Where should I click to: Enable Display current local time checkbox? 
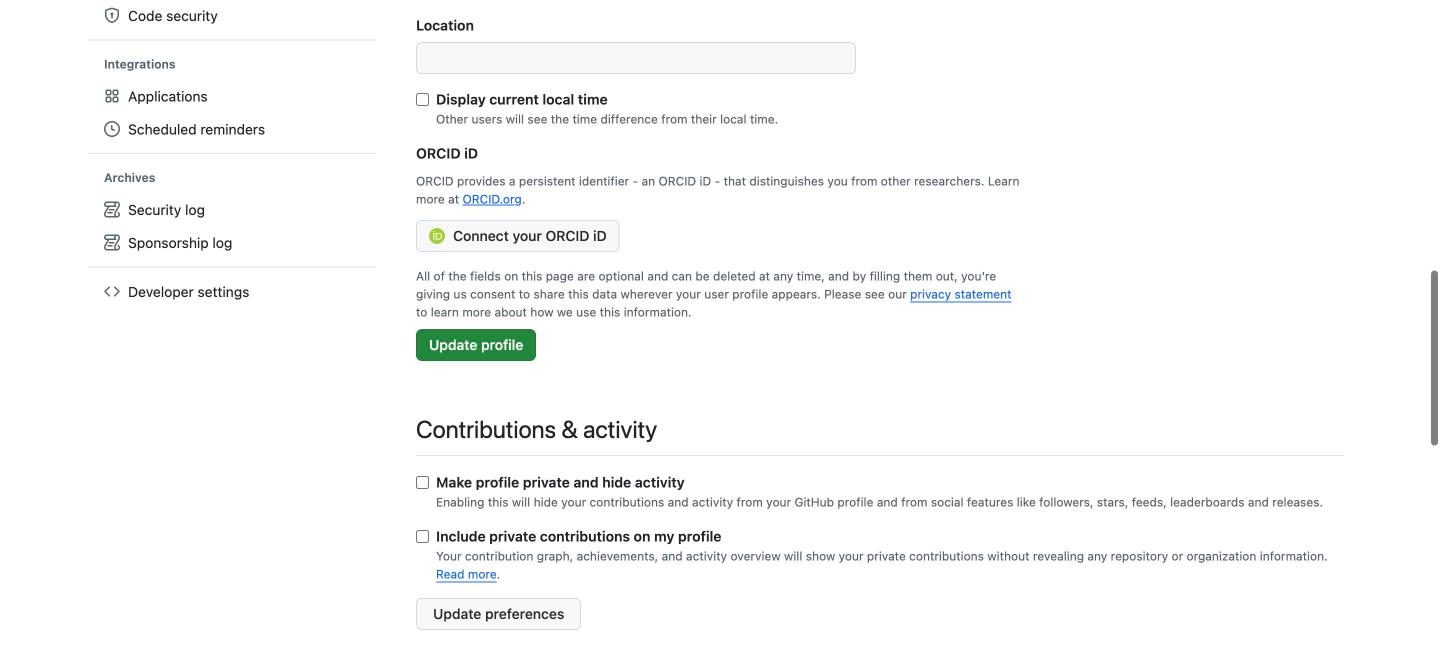pos(422,100)
